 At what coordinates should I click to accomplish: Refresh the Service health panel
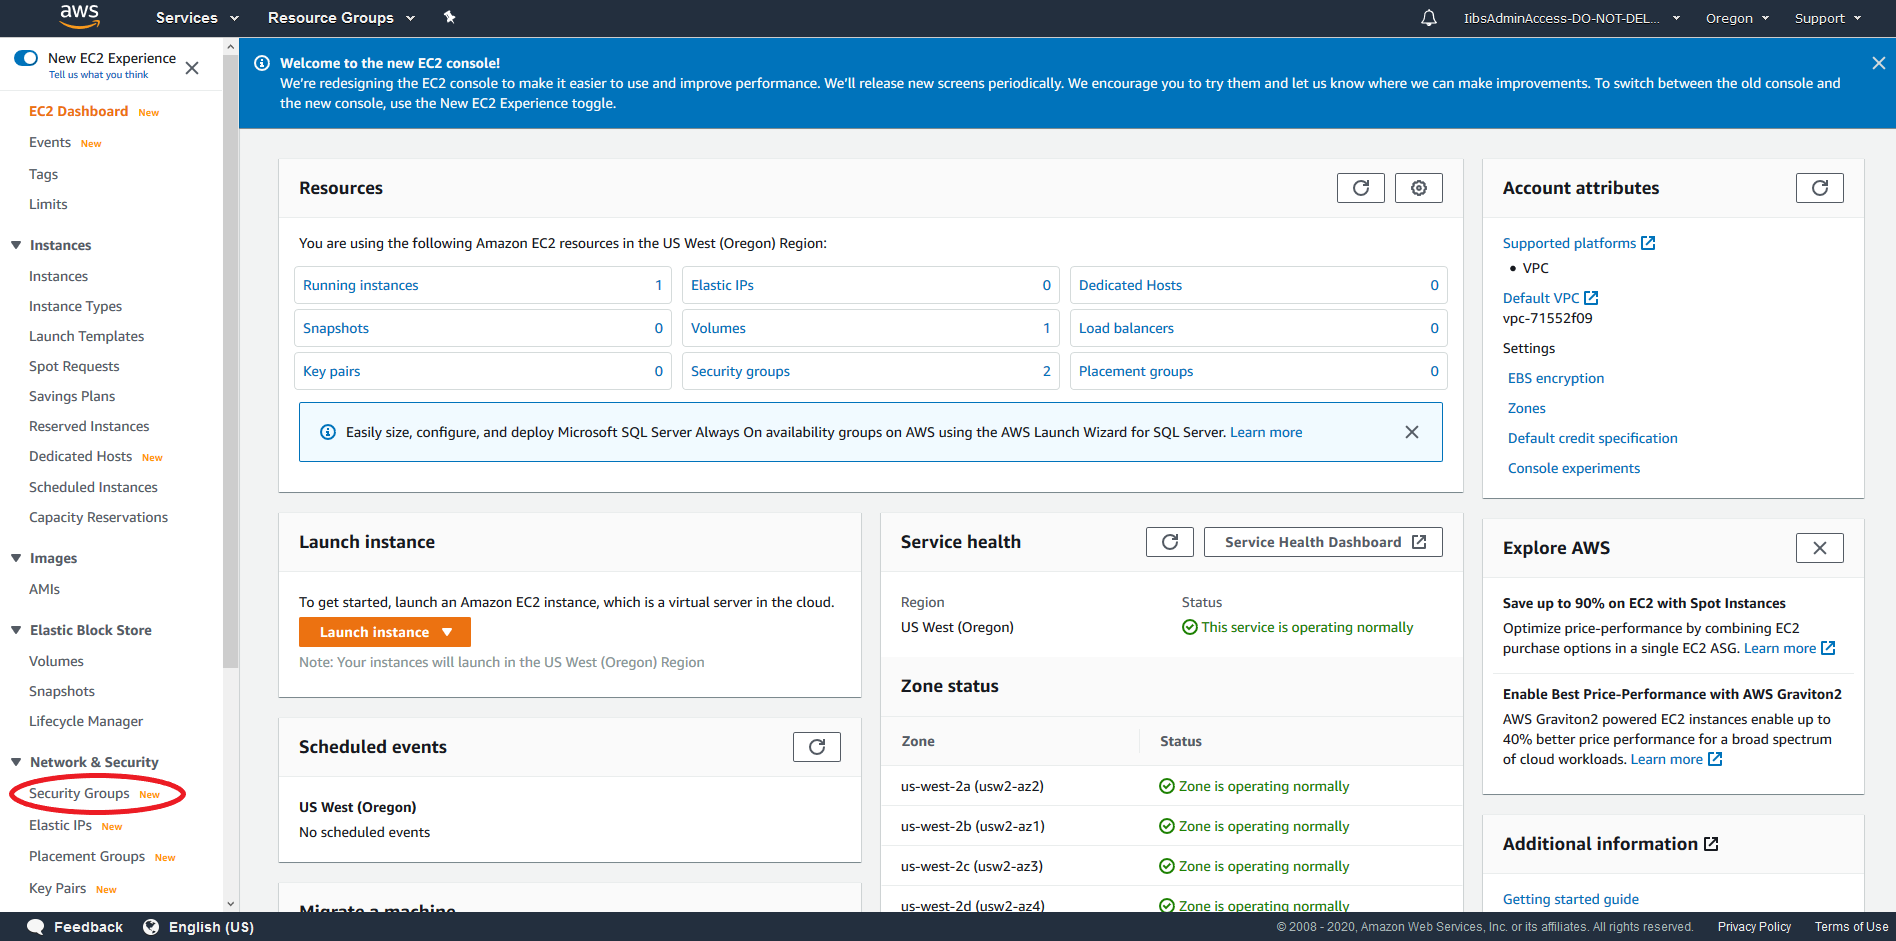pos(1169,541)
